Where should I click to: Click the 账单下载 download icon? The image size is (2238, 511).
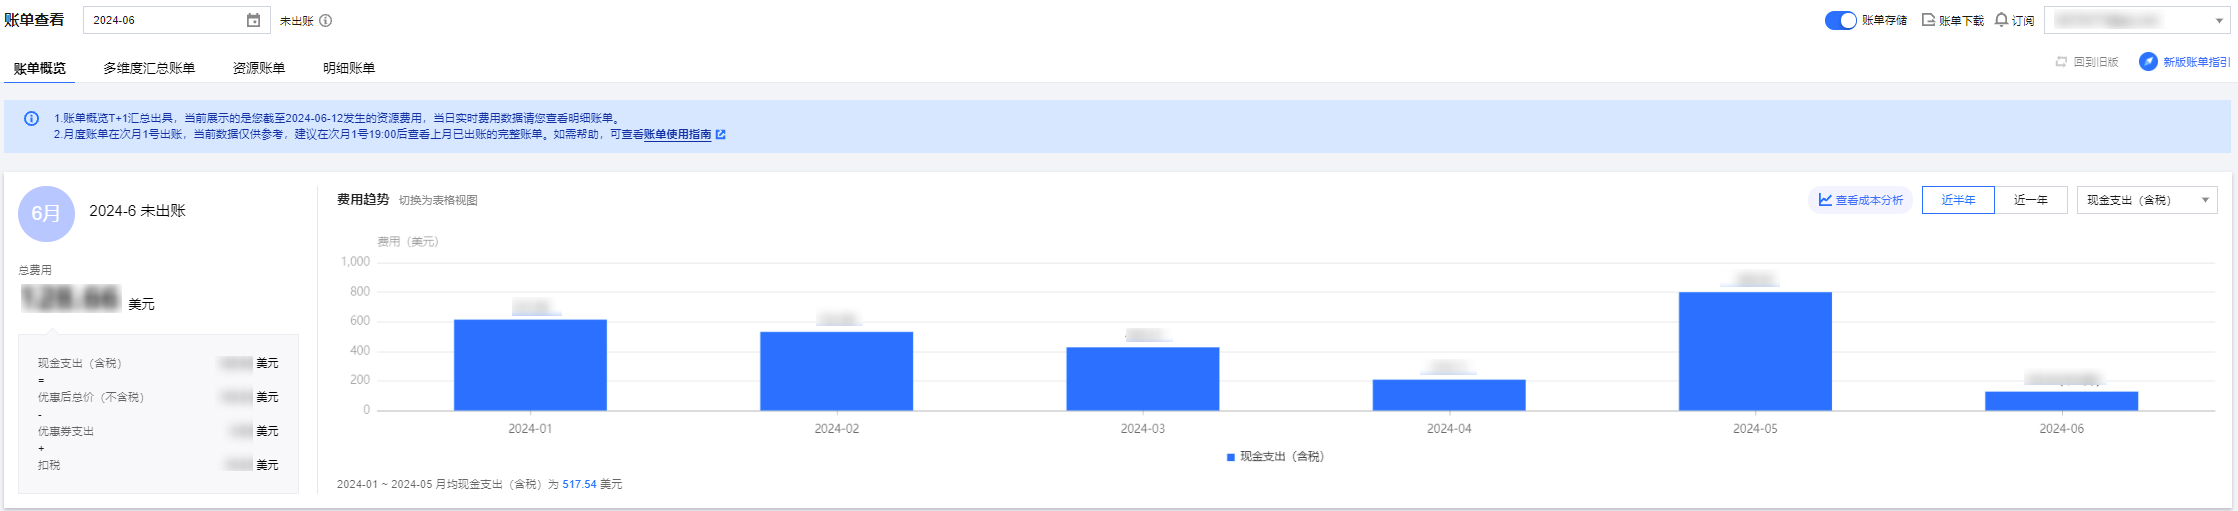point(1928,20)
